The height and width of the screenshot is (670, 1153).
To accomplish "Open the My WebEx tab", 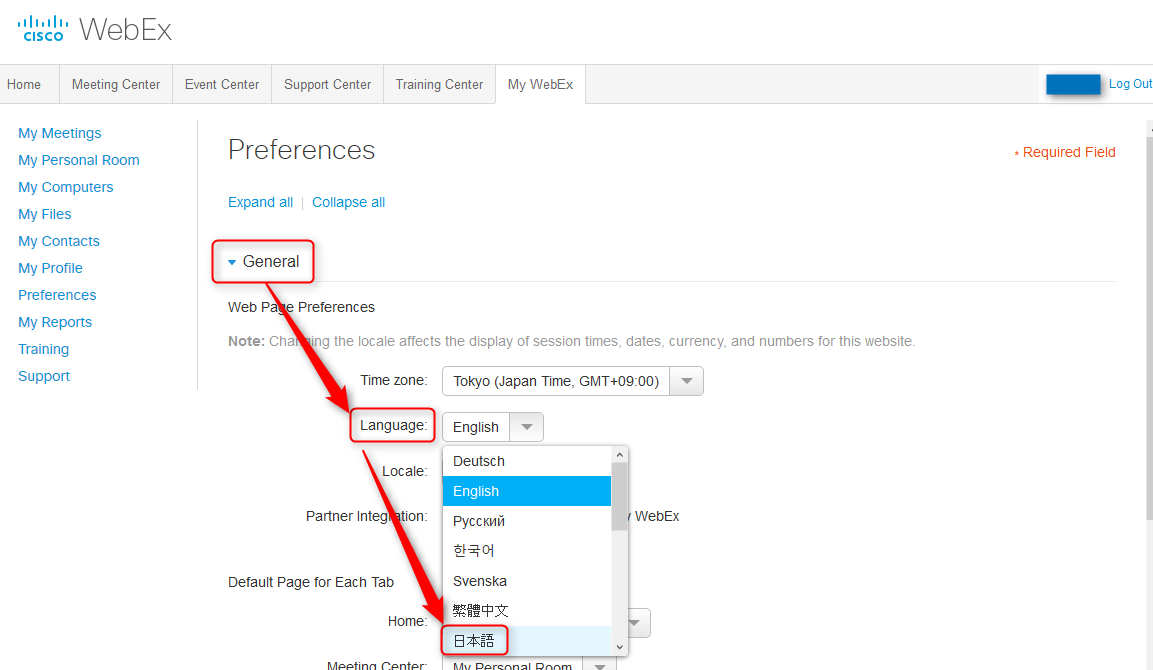I will pyautogui.click(x=540, y=85).
